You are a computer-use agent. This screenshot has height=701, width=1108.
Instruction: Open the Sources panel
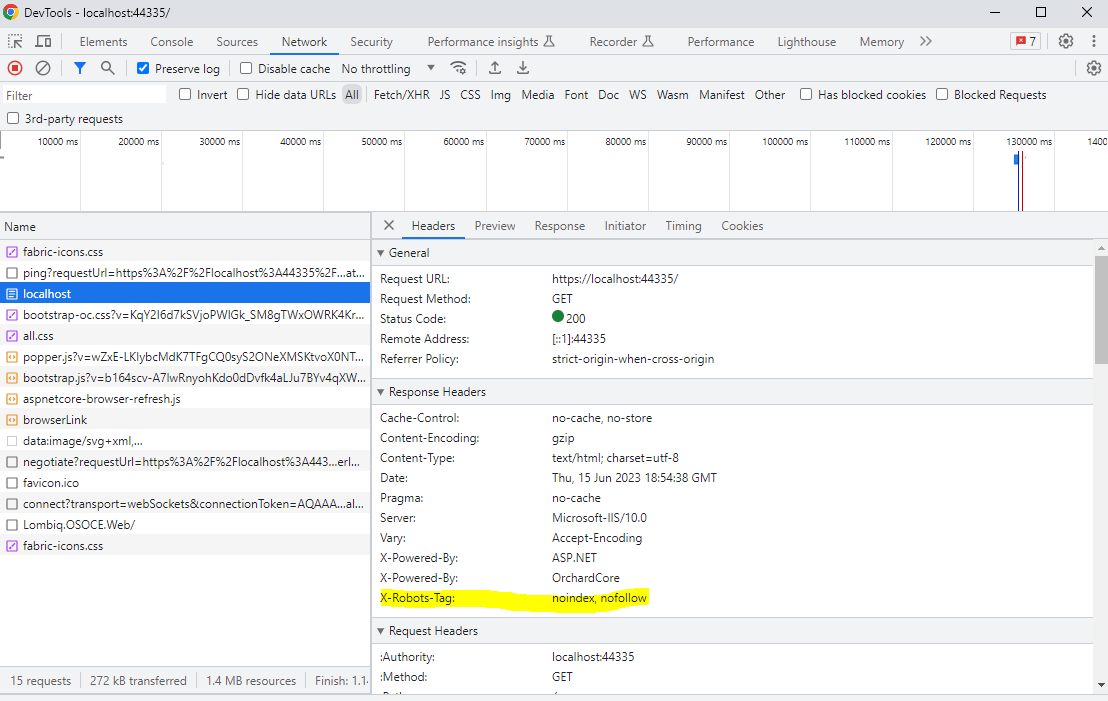point(237,42)
